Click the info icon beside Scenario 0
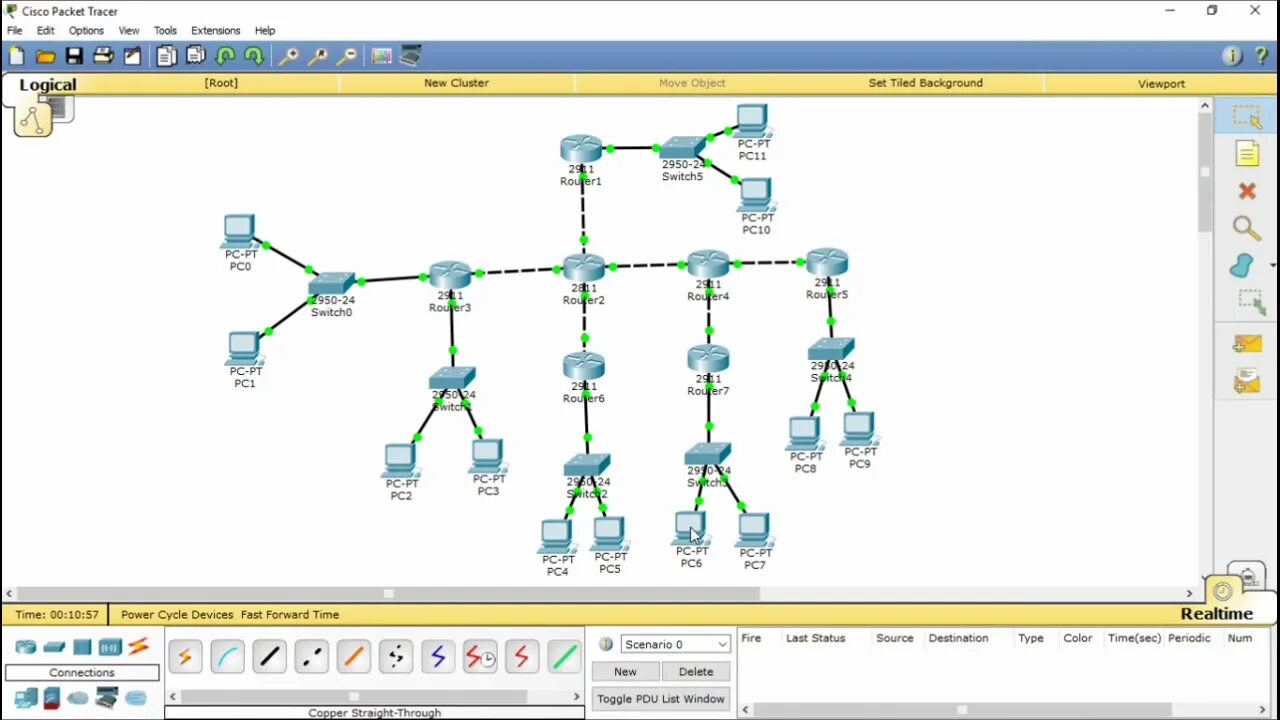This screenshot has width=1280, height=720. [x=606, y=644]
